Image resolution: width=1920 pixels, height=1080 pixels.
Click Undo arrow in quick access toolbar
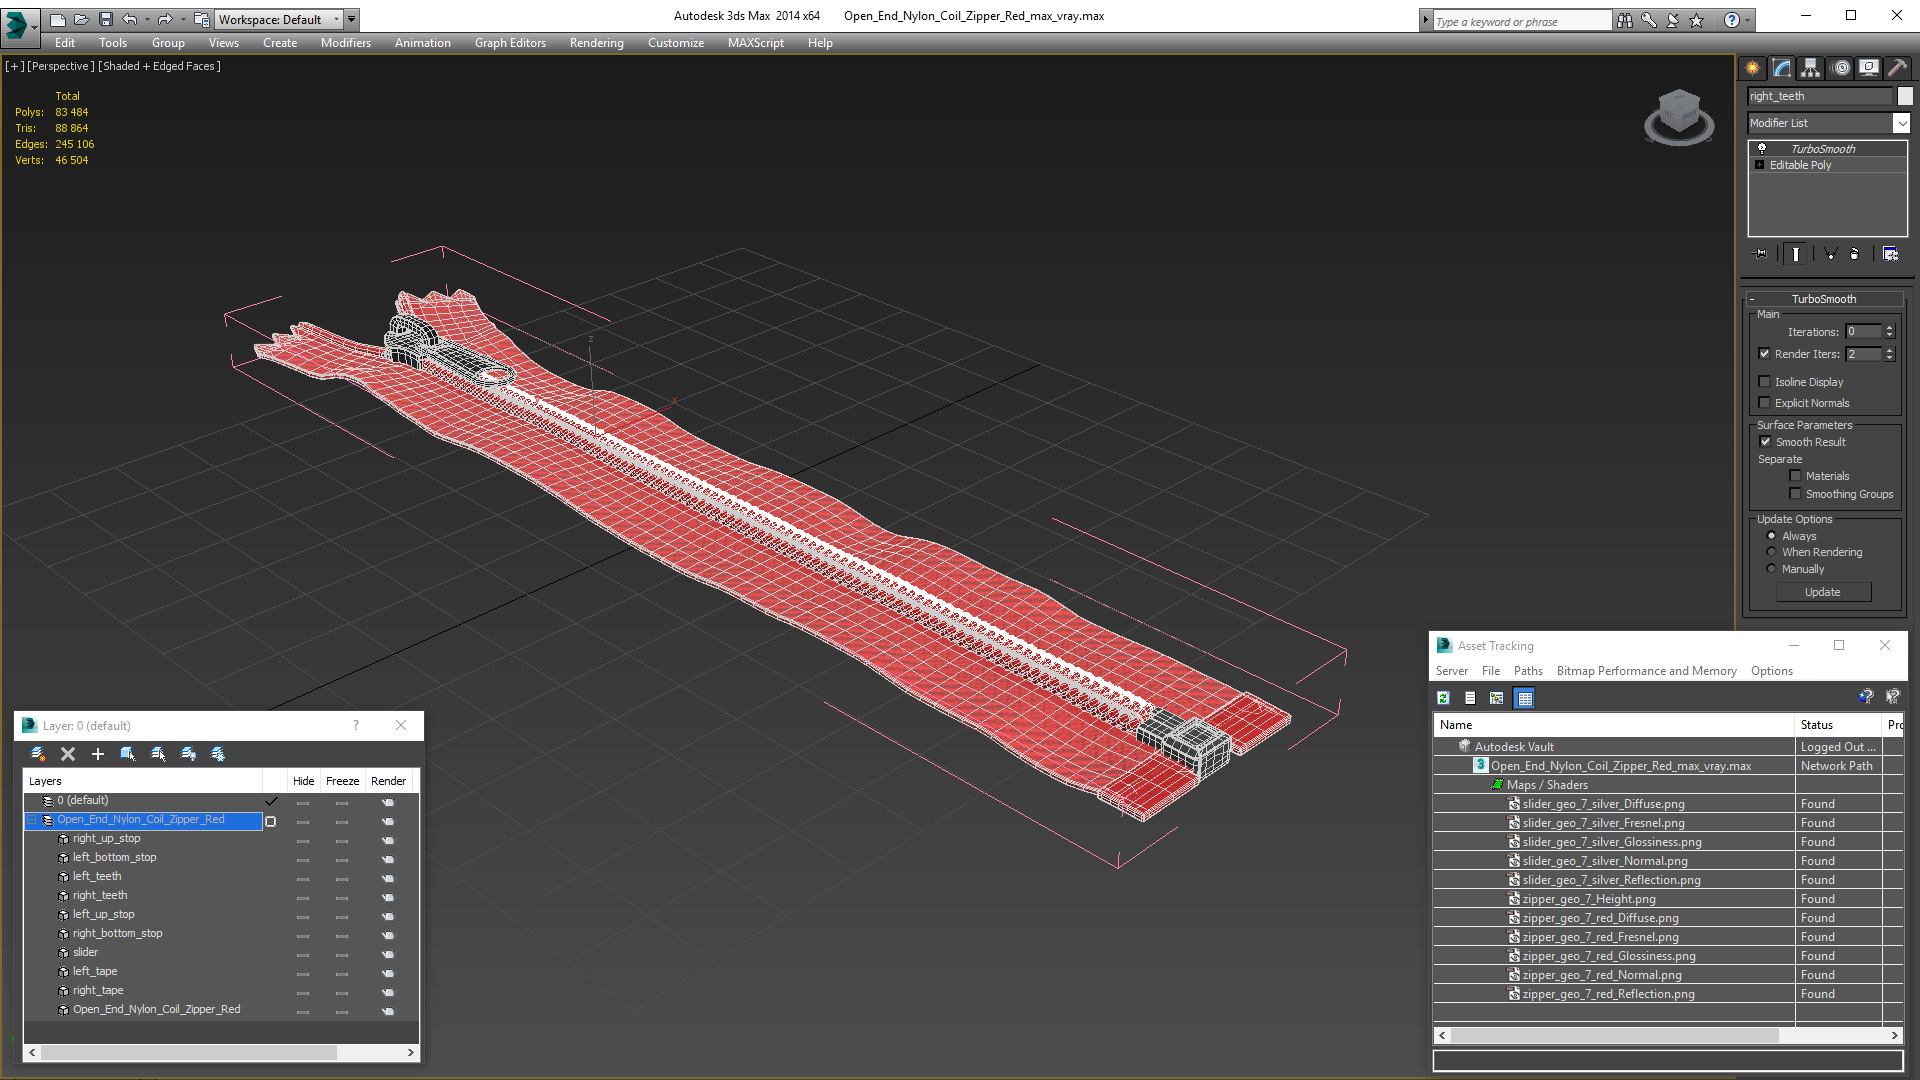129,19
